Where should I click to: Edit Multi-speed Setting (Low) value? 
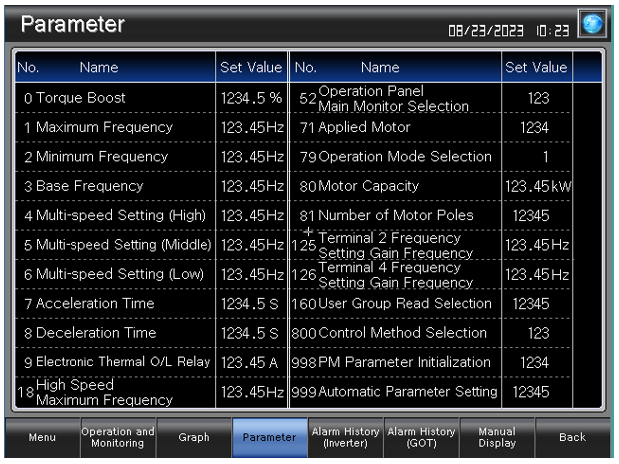[x=251, y=274]
